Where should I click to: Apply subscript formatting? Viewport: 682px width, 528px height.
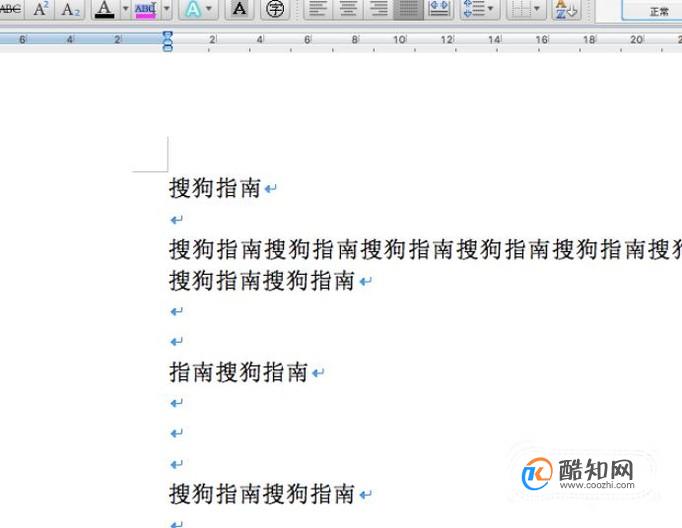[x=70, y=9]
